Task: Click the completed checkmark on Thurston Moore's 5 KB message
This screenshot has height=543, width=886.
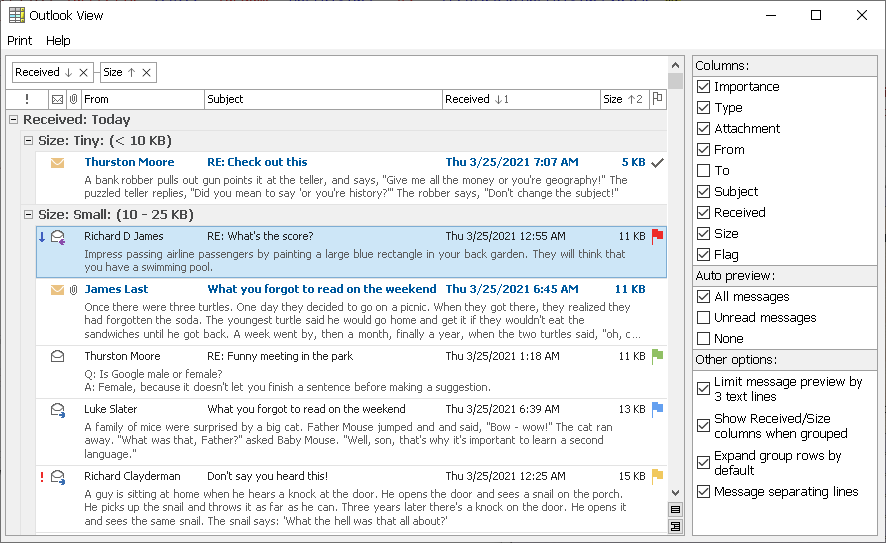Action: 657,163
